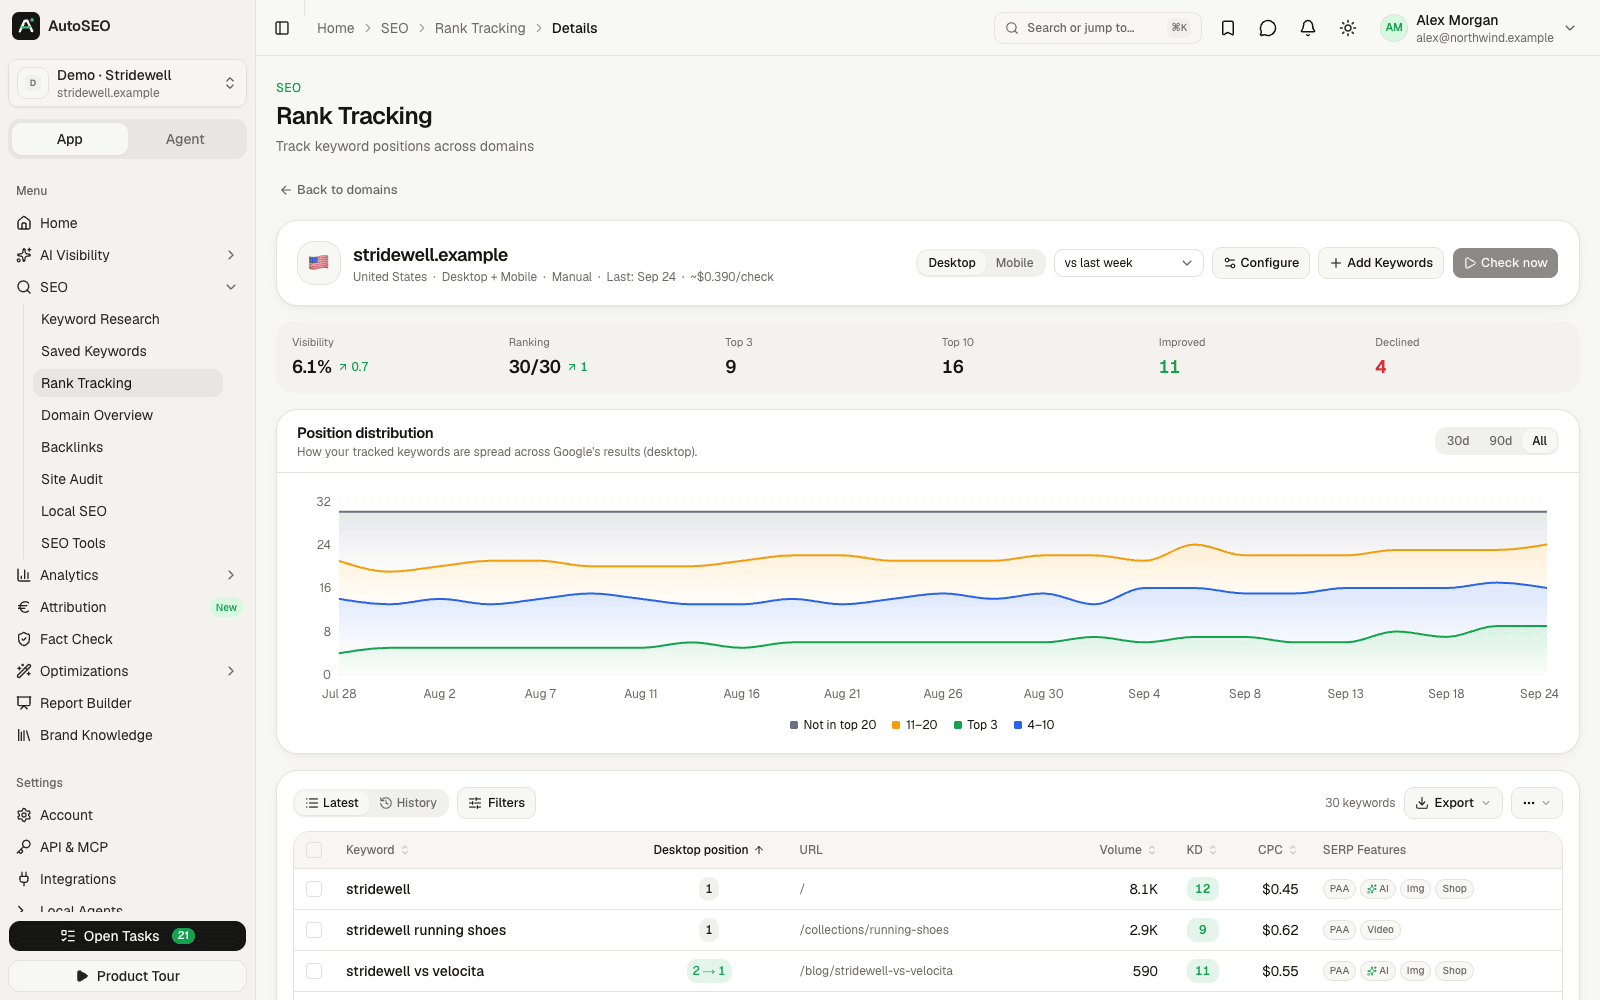Check the stridewell vs velocita row checkbox
The image size is (1600, 1000).
(314, 971)
